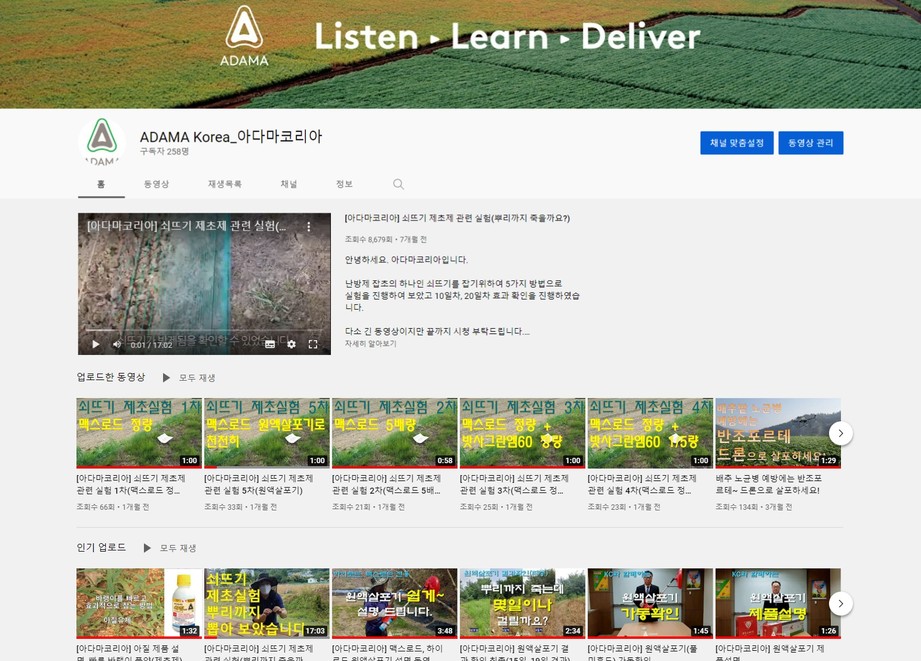Click the 실험 2차 video title text
The width and height of the screenshot is (921, 661).
point(386,484)
